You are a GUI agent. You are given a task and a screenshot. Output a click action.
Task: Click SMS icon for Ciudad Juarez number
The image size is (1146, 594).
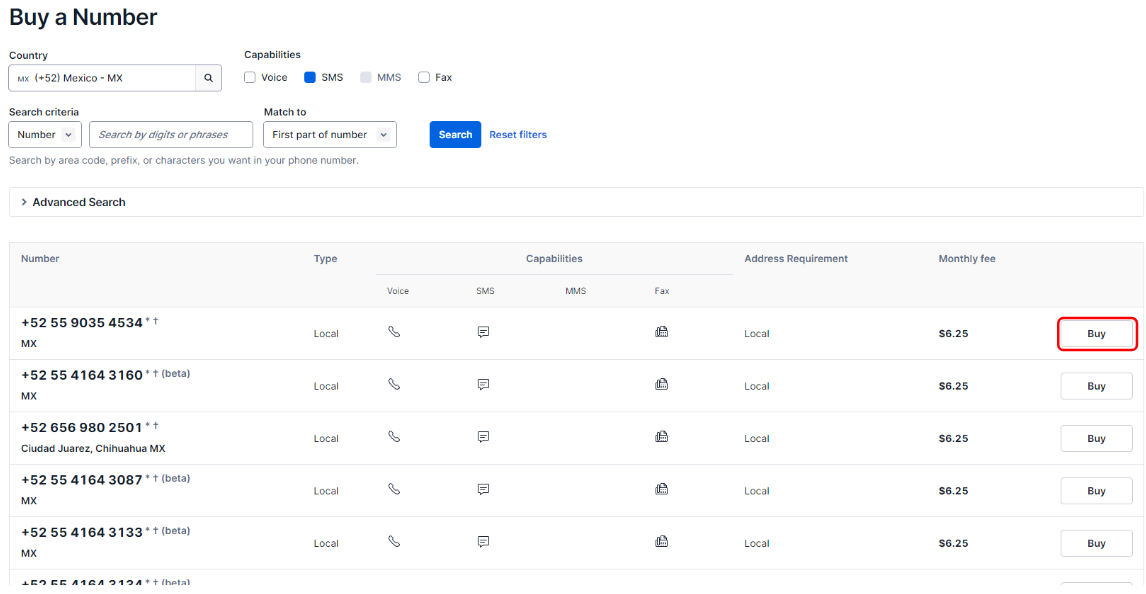point(483,437)
